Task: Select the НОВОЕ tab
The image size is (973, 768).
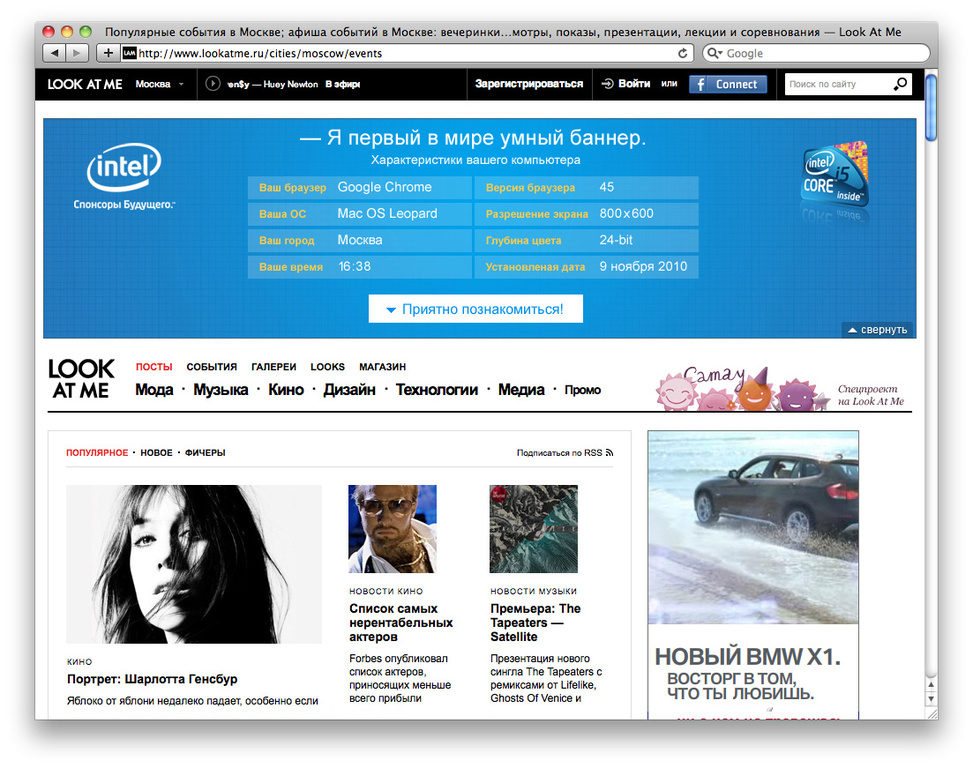Action: coord(156,453)
